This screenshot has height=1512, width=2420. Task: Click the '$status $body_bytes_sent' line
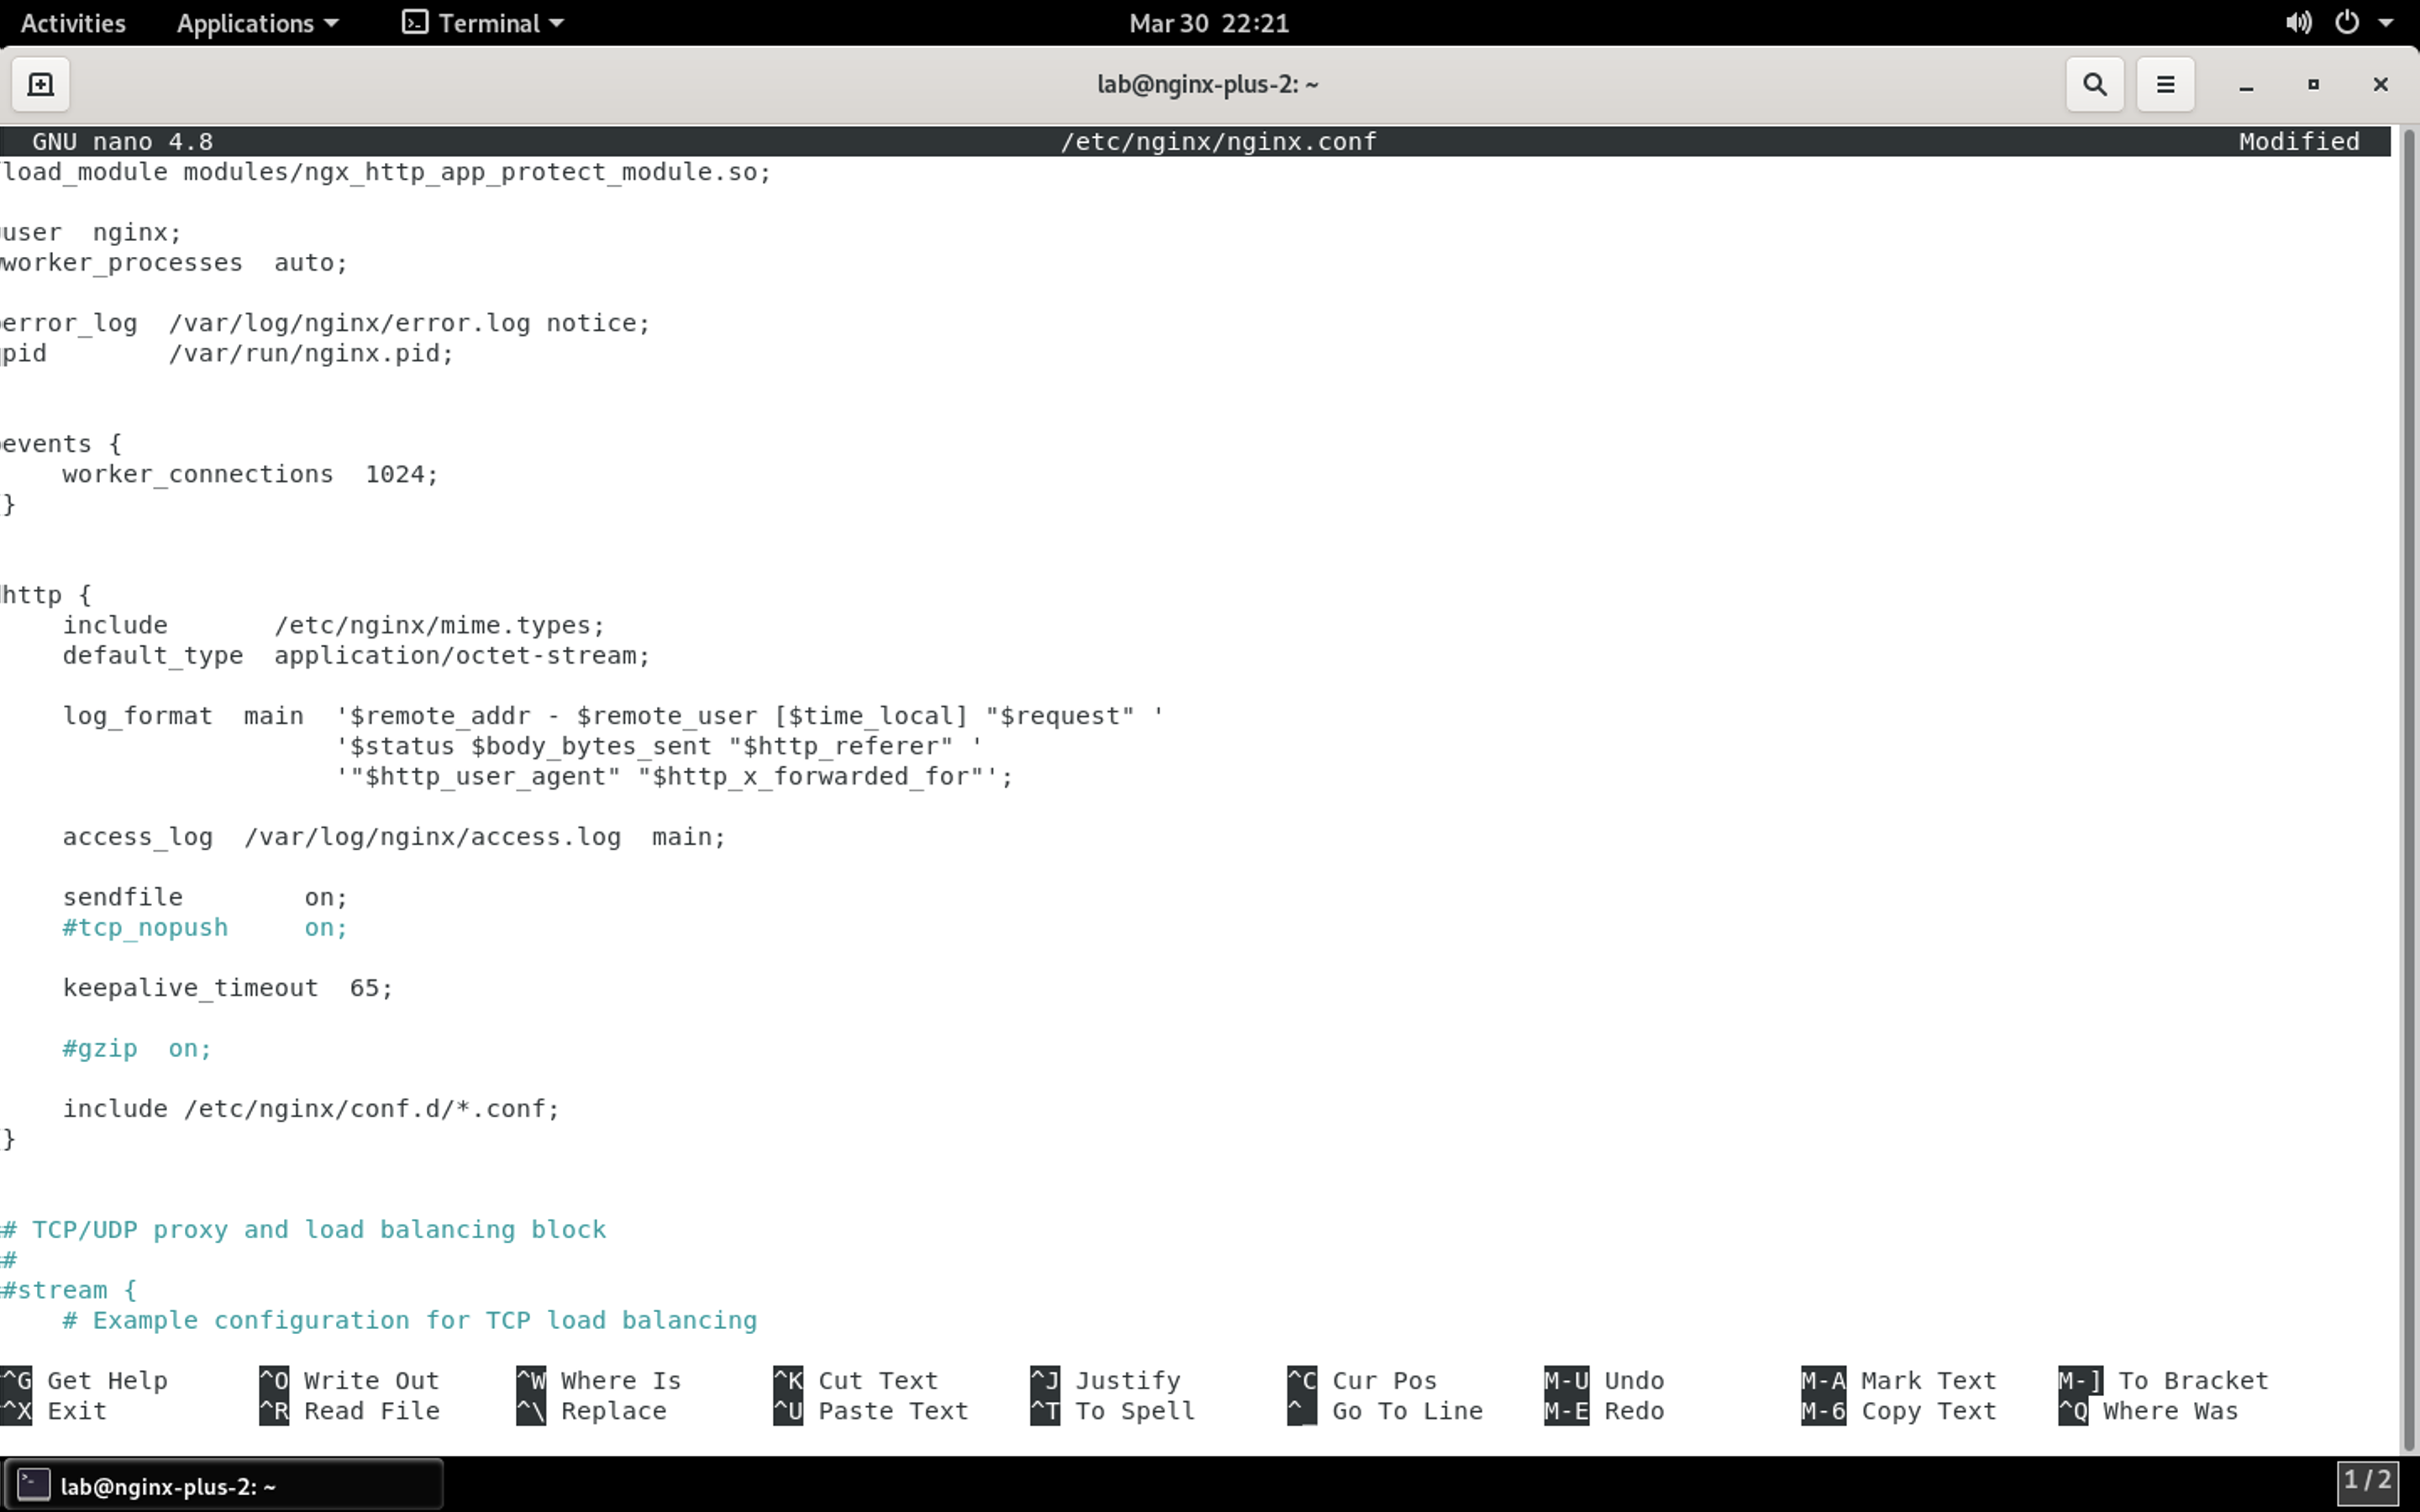click(x=659, y=746)
